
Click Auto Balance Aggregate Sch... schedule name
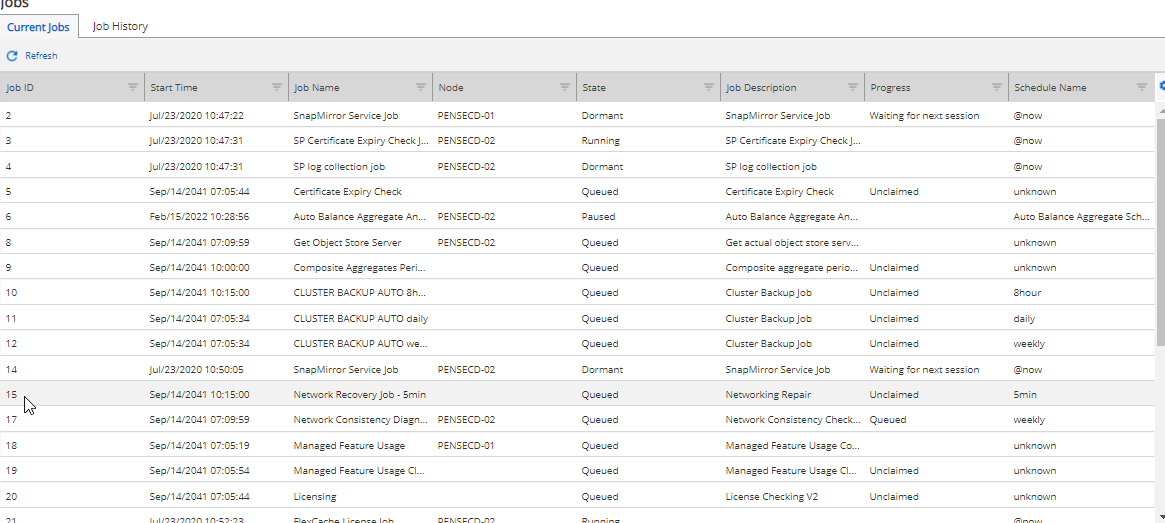[1083, 217]
